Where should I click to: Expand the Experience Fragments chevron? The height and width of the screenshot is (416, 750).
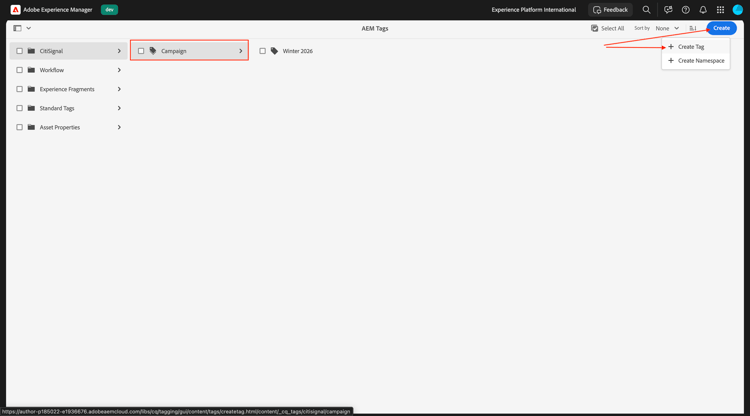click(119, 89)
